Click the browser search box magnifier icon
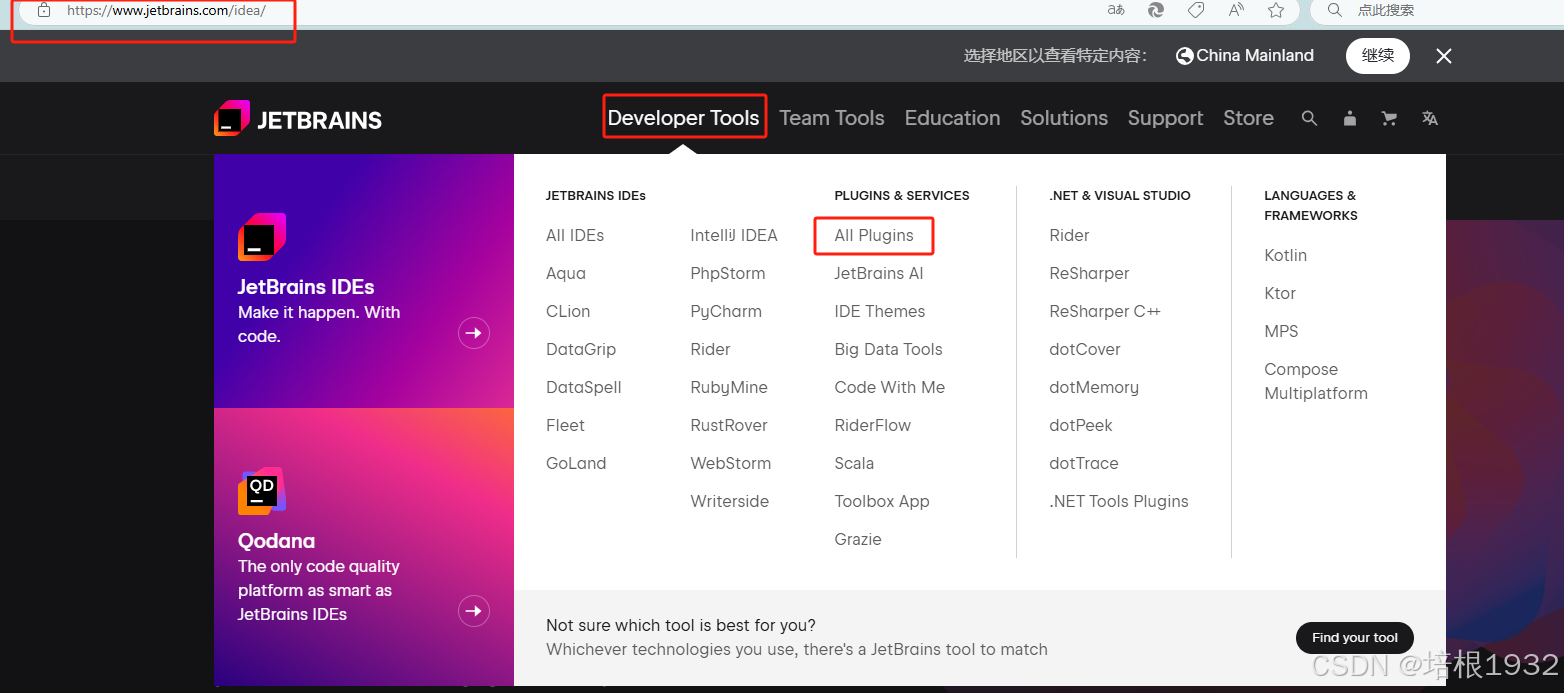This screenshot has width=1564, height=693. point(1334,10)
